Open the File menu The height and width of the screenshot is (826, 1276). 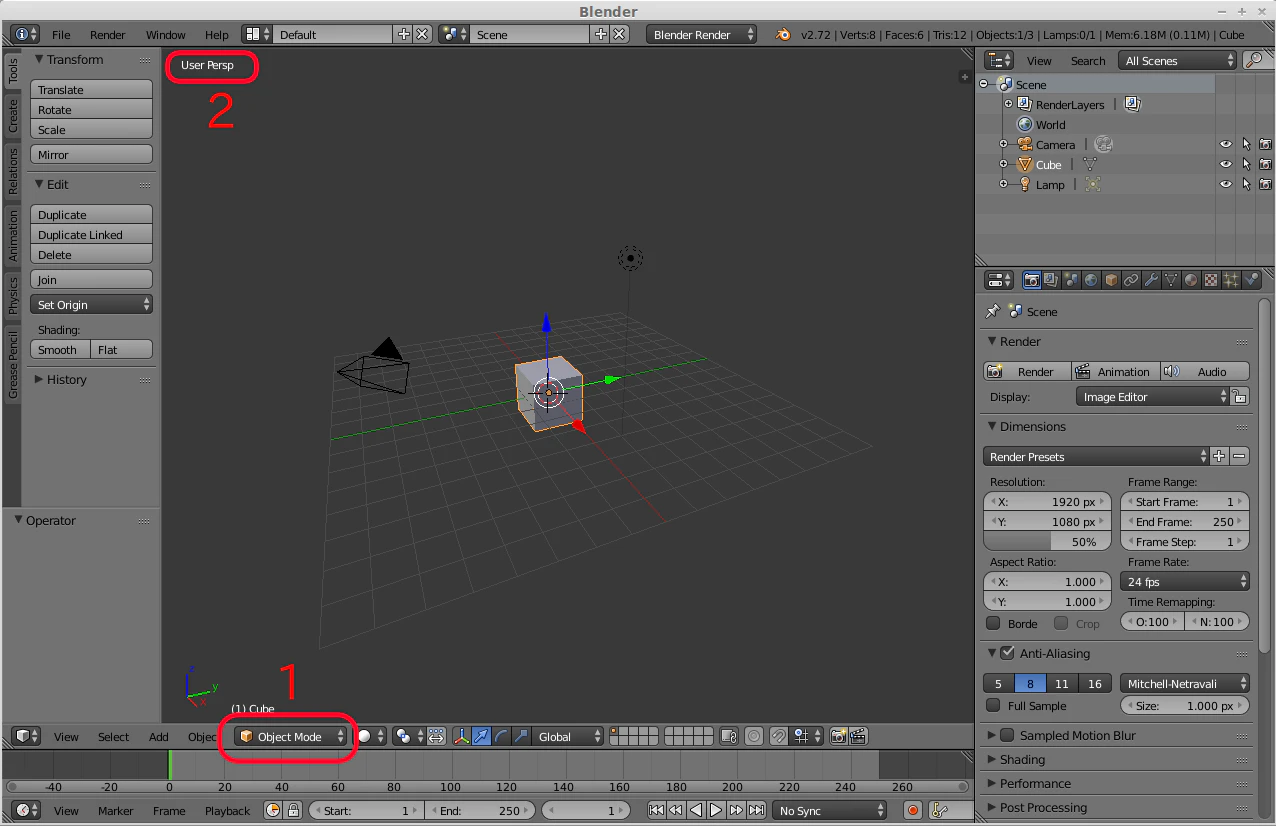tap(61, 35)
